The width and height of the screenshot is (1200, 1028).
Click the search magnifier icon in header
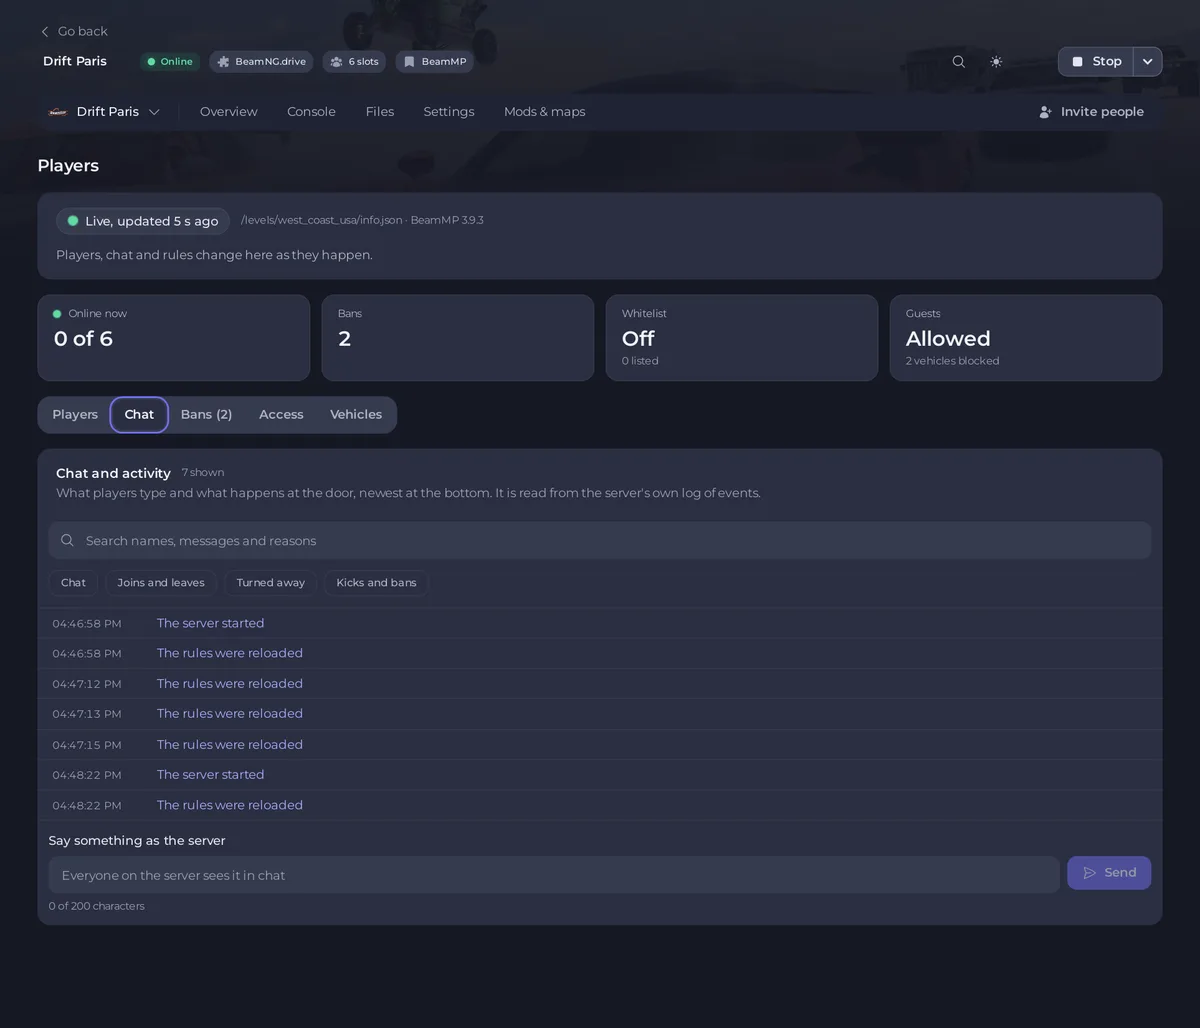[958, 62]
